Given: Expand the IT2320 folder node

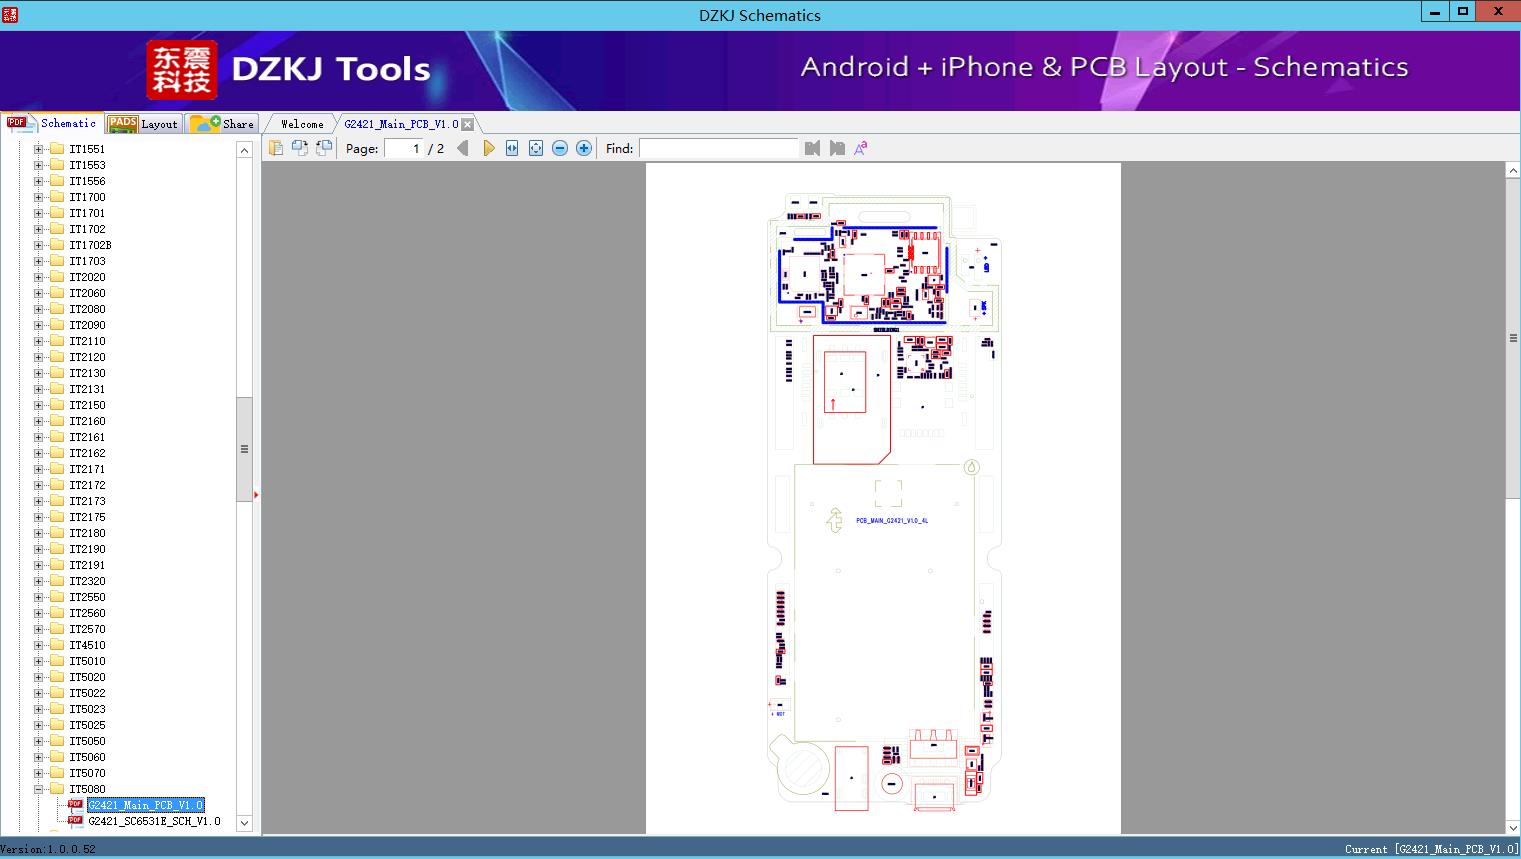Looking at the screenshot, I should tap(39, 581).
